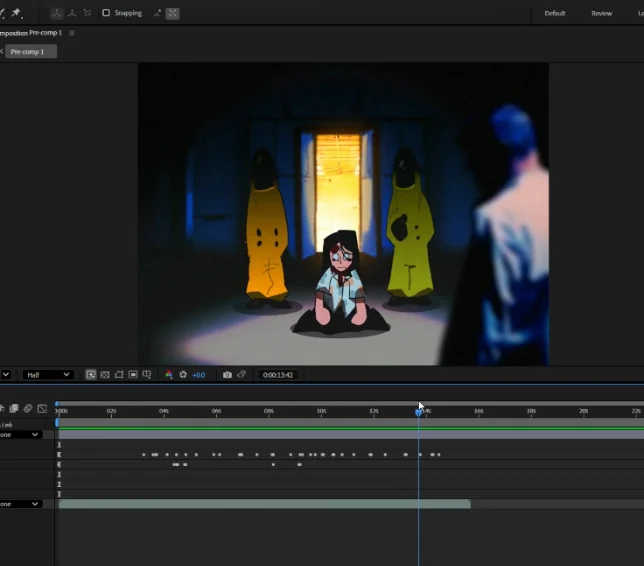This screenshot has height=566, width=644.
Task: Click the +0.0 exposure value
Action: [x=199, y=375]
